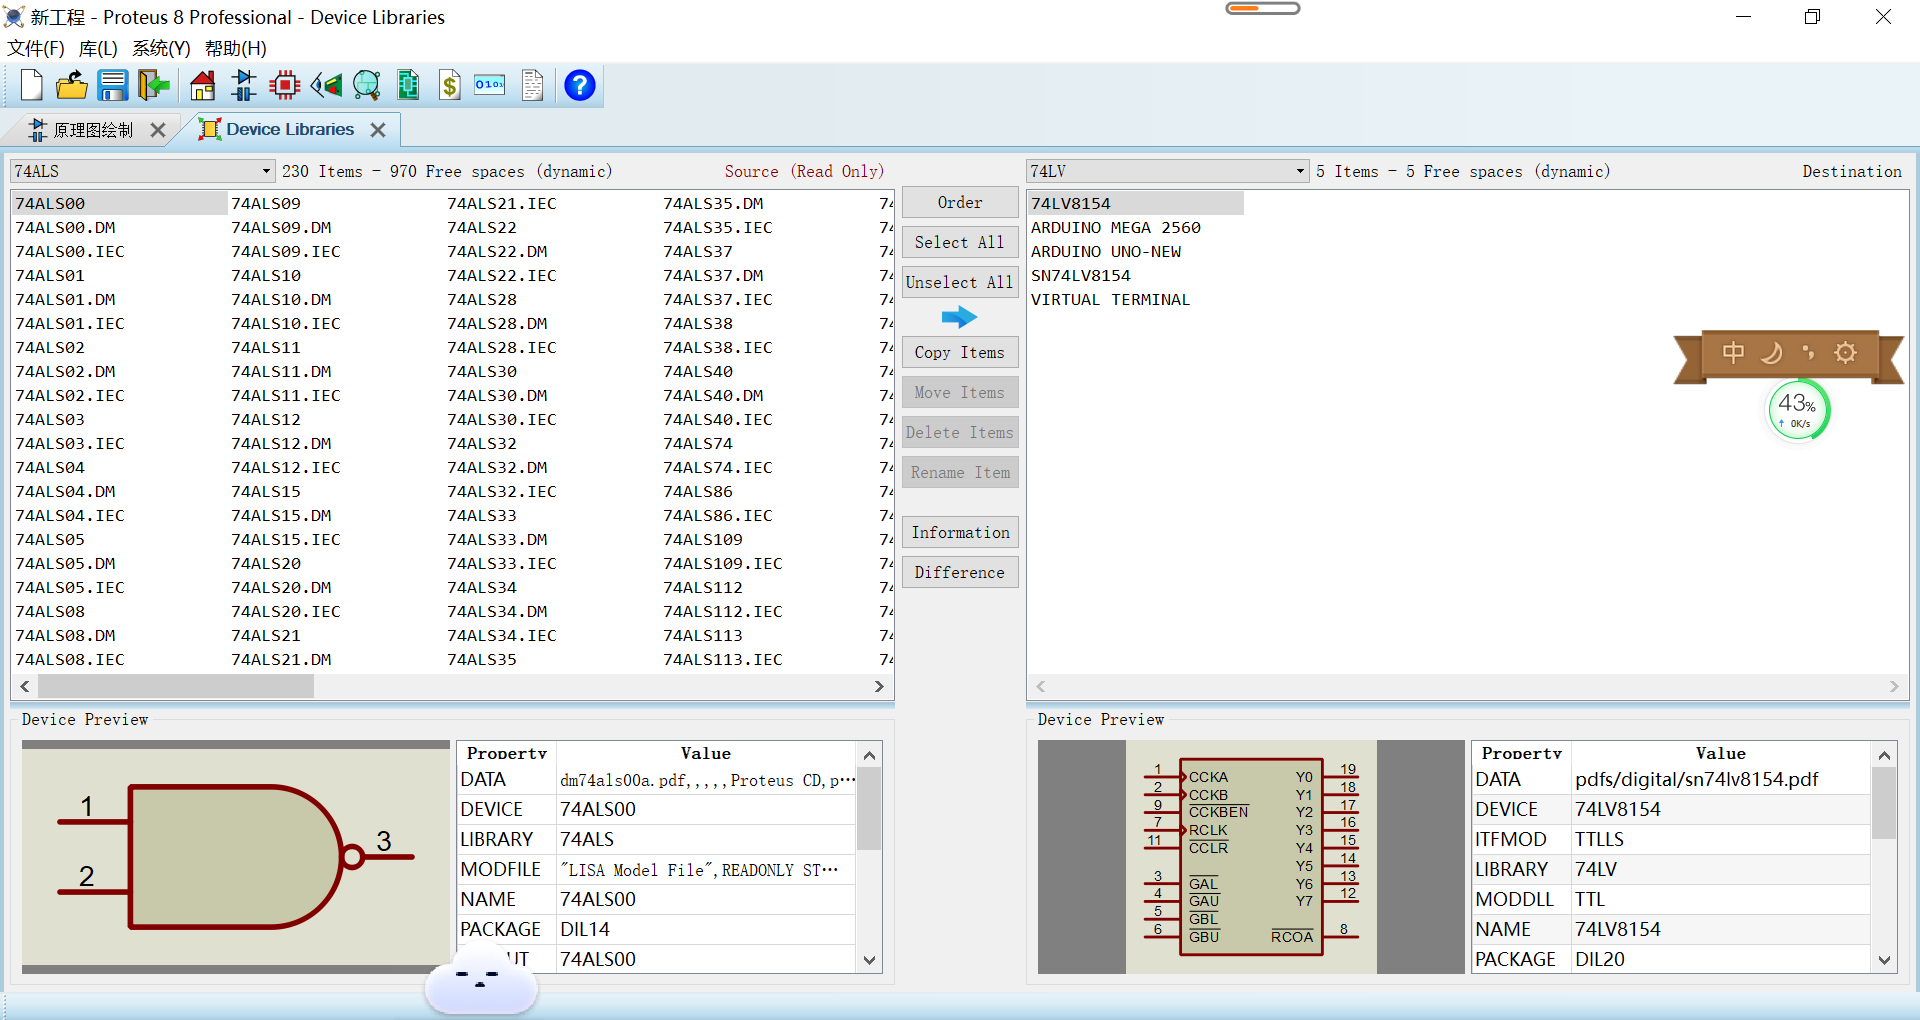Open the Design Explorer
The height and width of the screenshot is (1020, 1920).
pyautogui.click(x=367, y=85)
